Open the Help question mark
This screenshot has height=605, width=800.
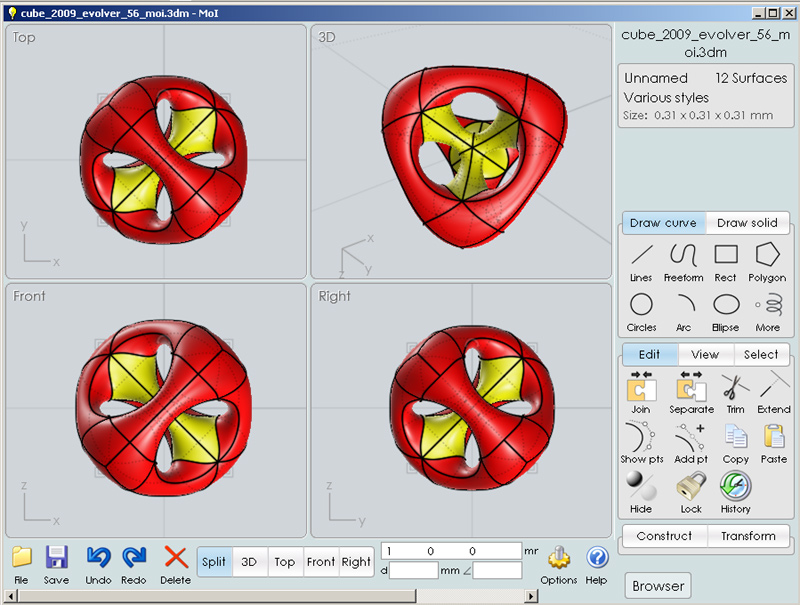(x=596, y=565)
